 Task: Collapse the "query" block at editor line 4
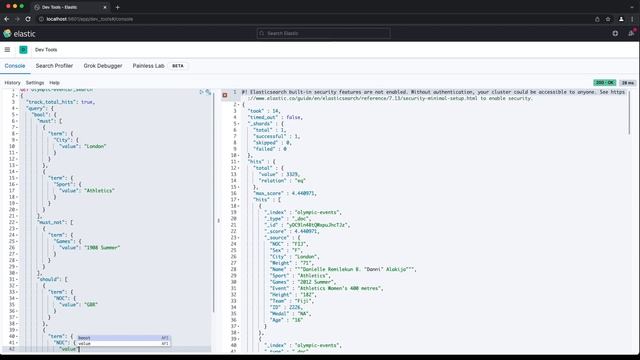tap(17, 109)
